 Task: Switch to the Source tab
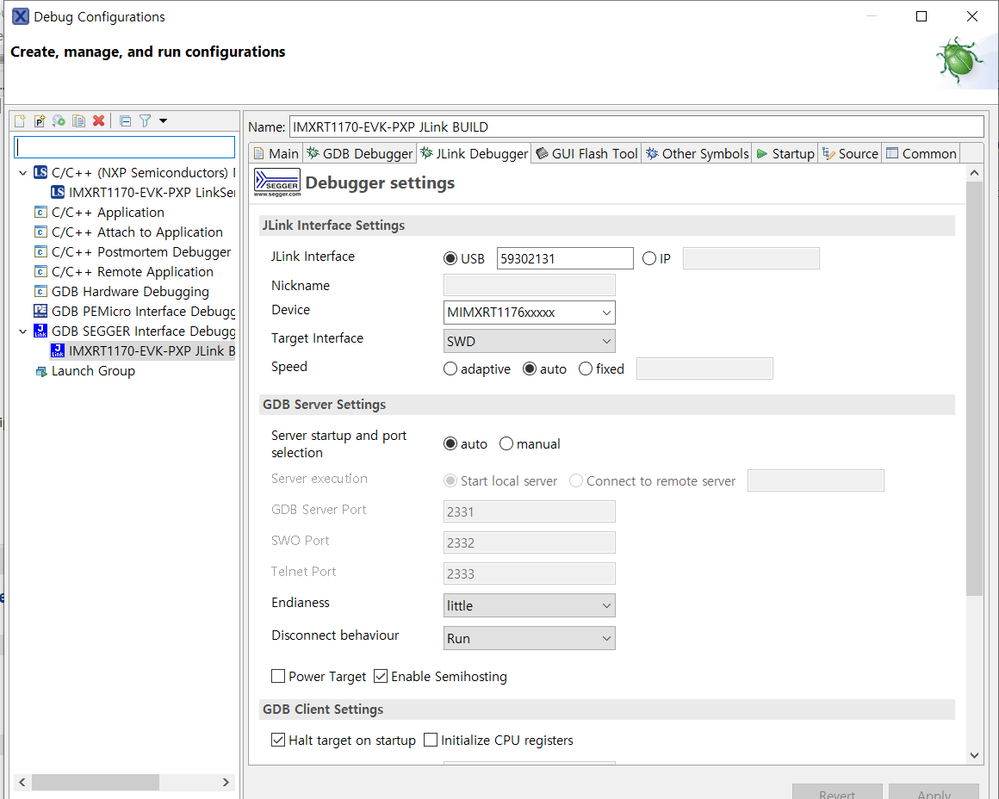pos(850,154)
